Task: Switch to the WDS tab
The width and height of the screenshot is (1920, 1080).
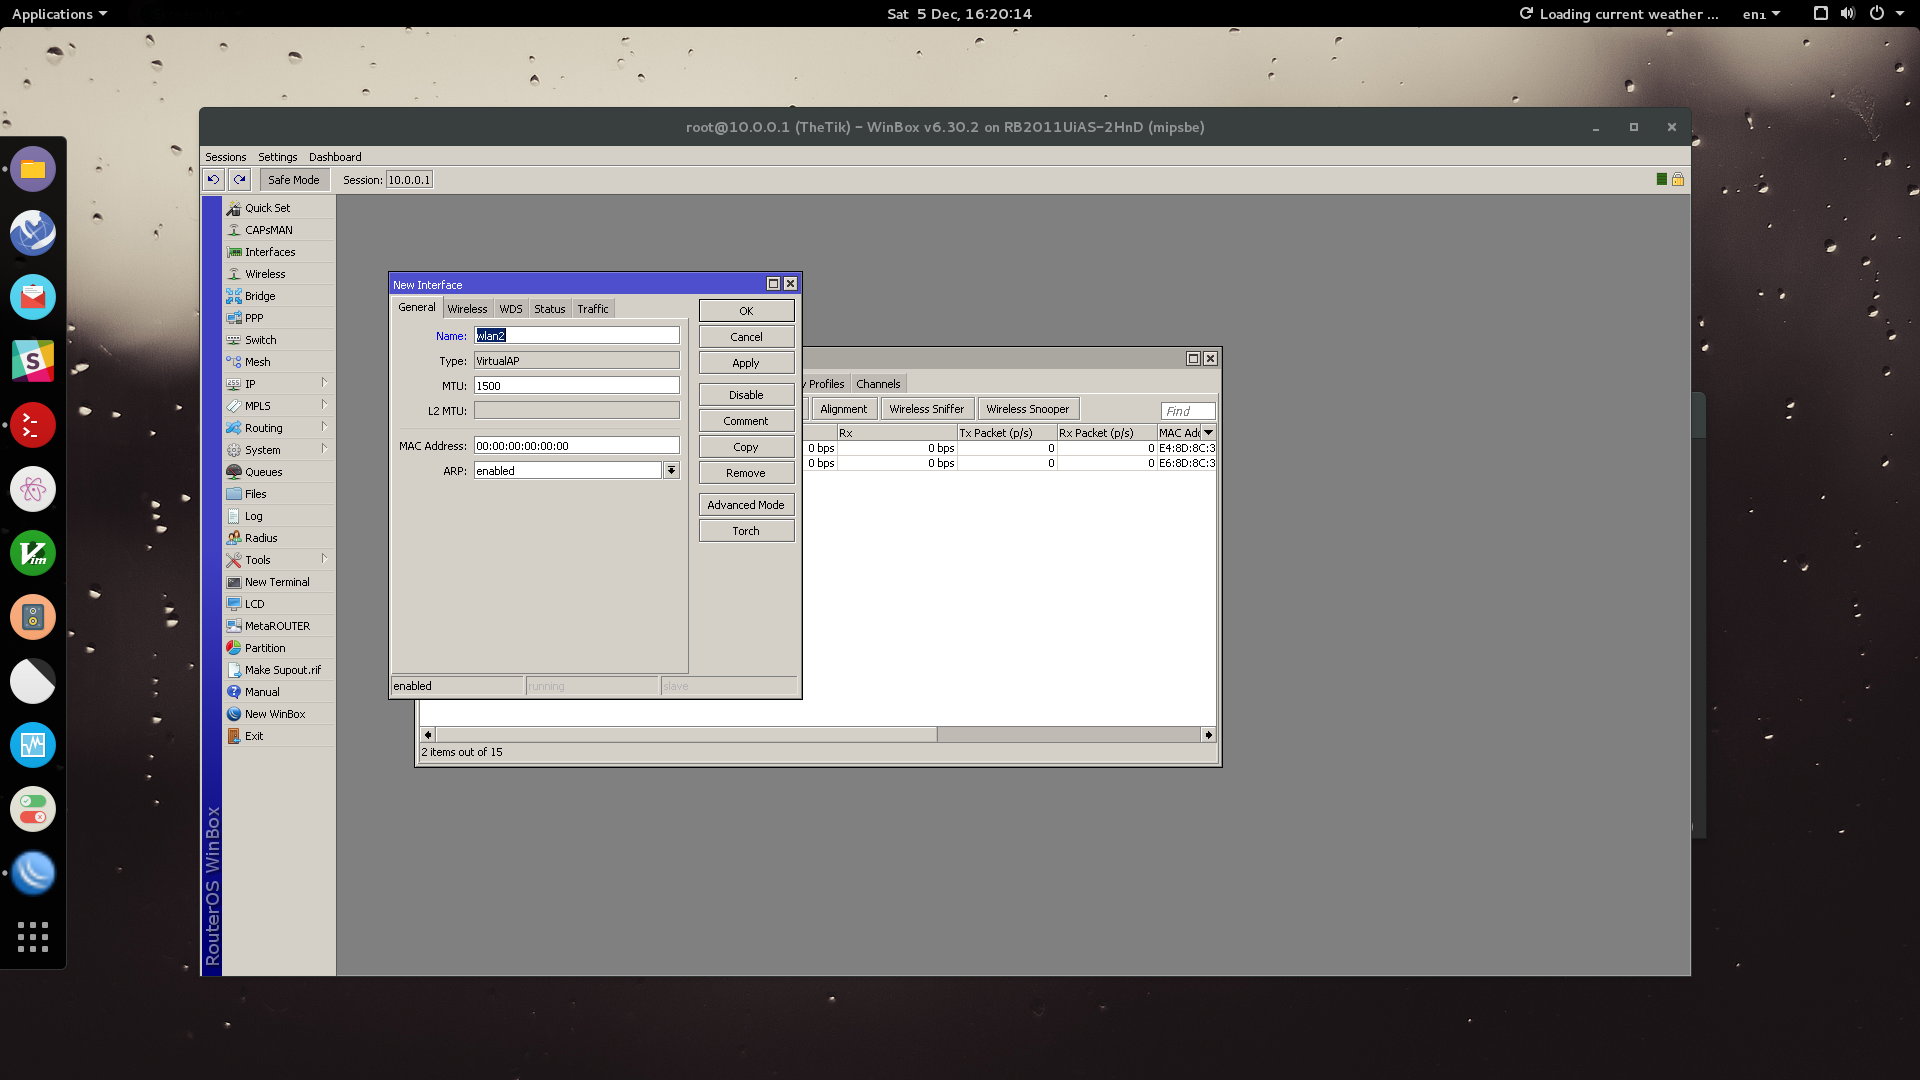Action: click(x=509, y=309)
